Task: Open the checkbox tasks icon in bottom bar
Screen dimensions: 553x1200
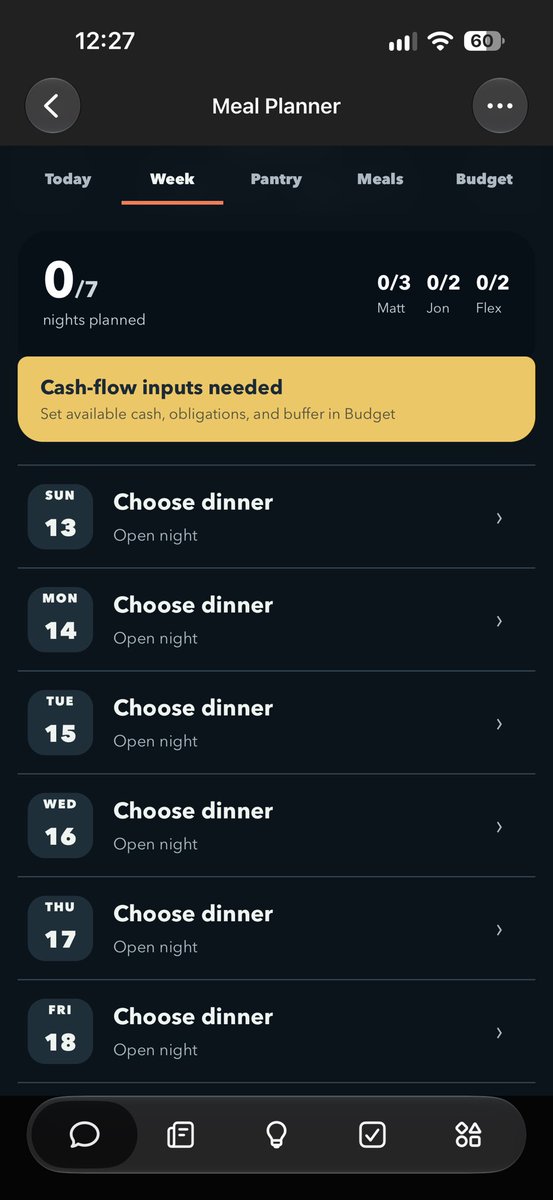Action: [372, 1134]
